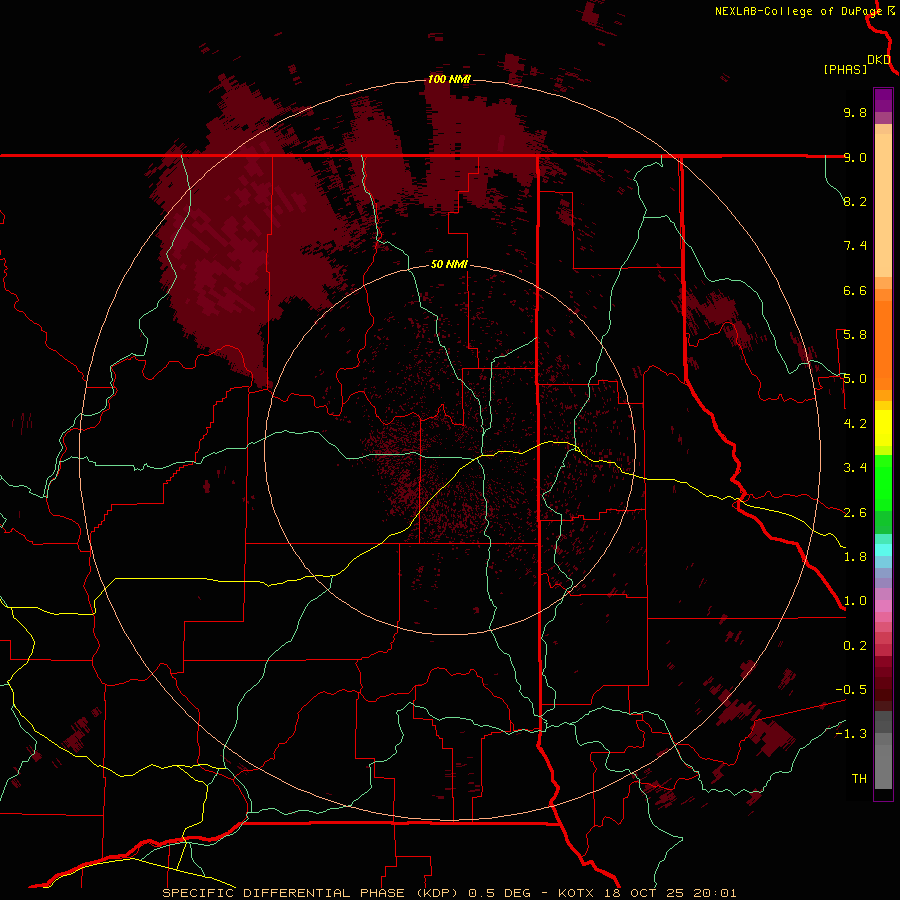Click the 1.0 legend value

click(x=855, y=601)
